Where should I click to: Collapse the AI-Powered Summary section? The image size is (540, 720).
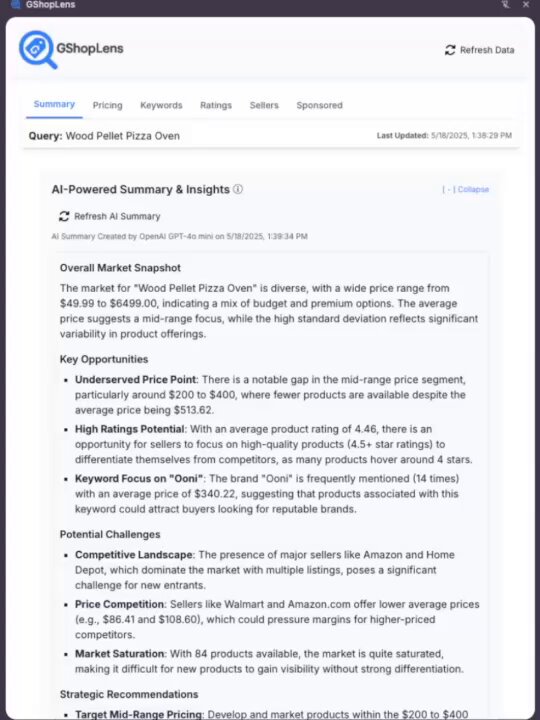point(466,190)
